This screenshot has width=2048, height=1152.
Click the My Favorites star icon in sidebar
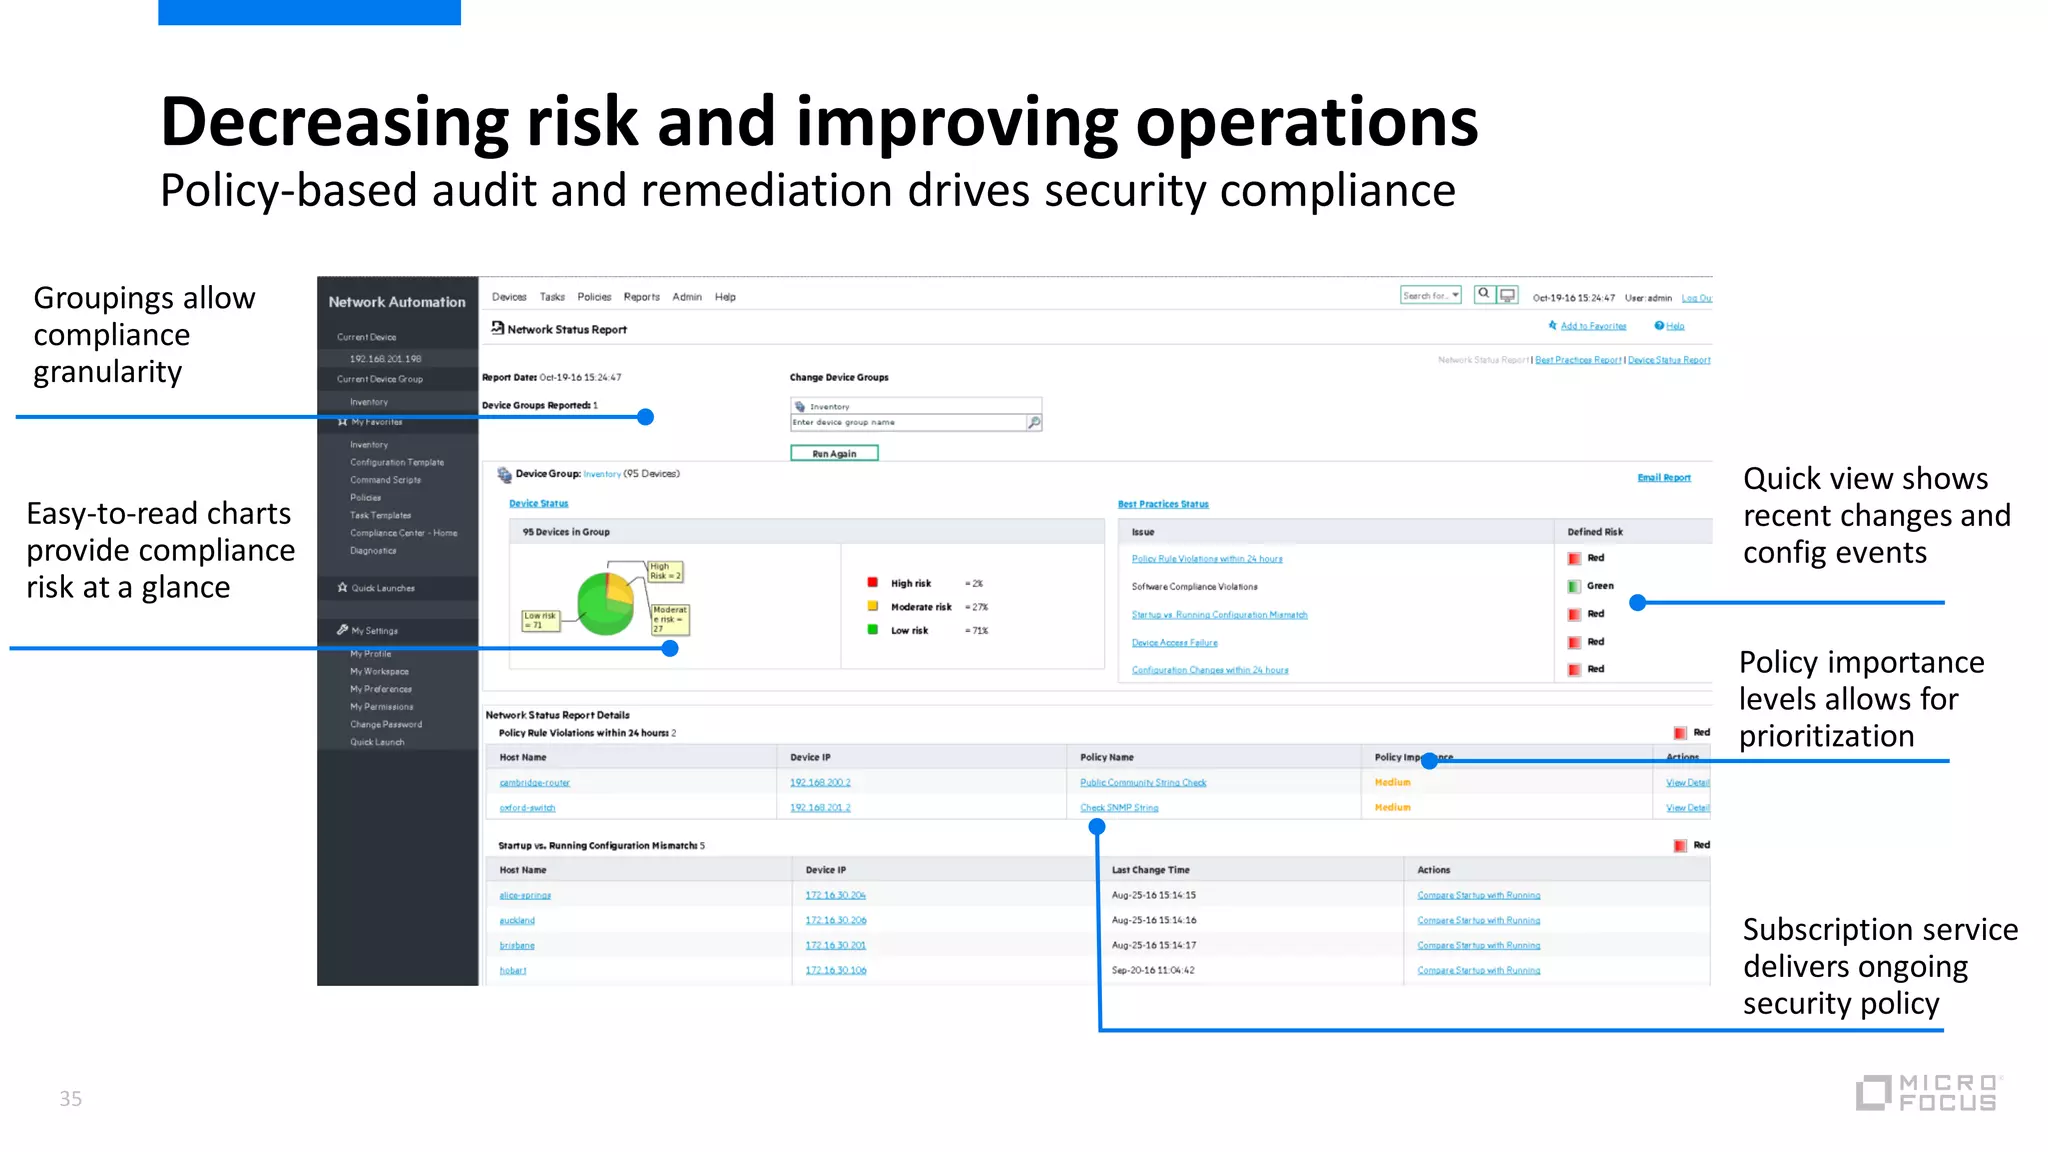(342, 422)
